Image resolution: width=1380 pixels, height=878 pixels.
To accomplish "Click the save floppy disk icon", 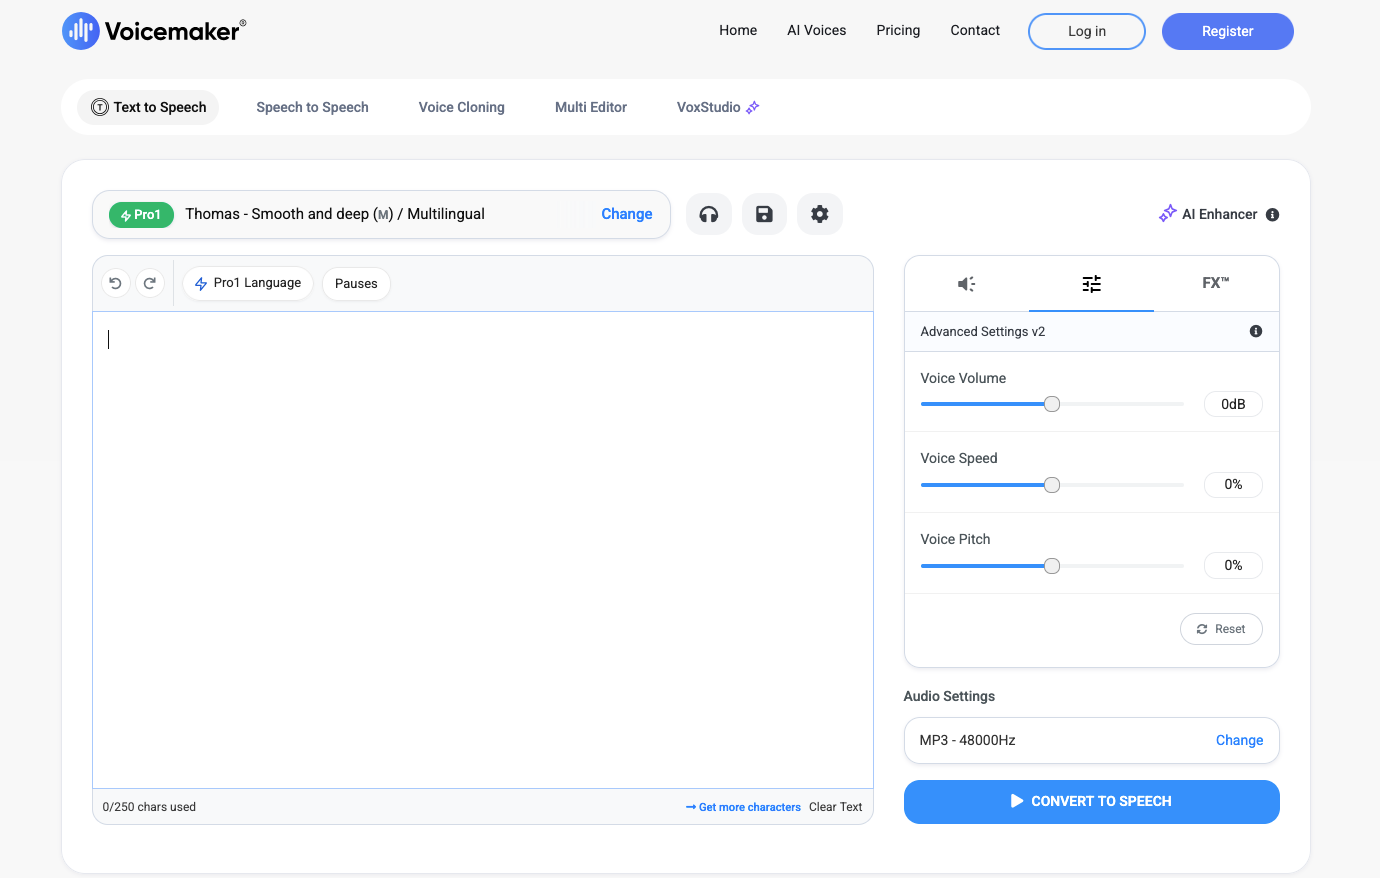I will click(x=764, y=214).
